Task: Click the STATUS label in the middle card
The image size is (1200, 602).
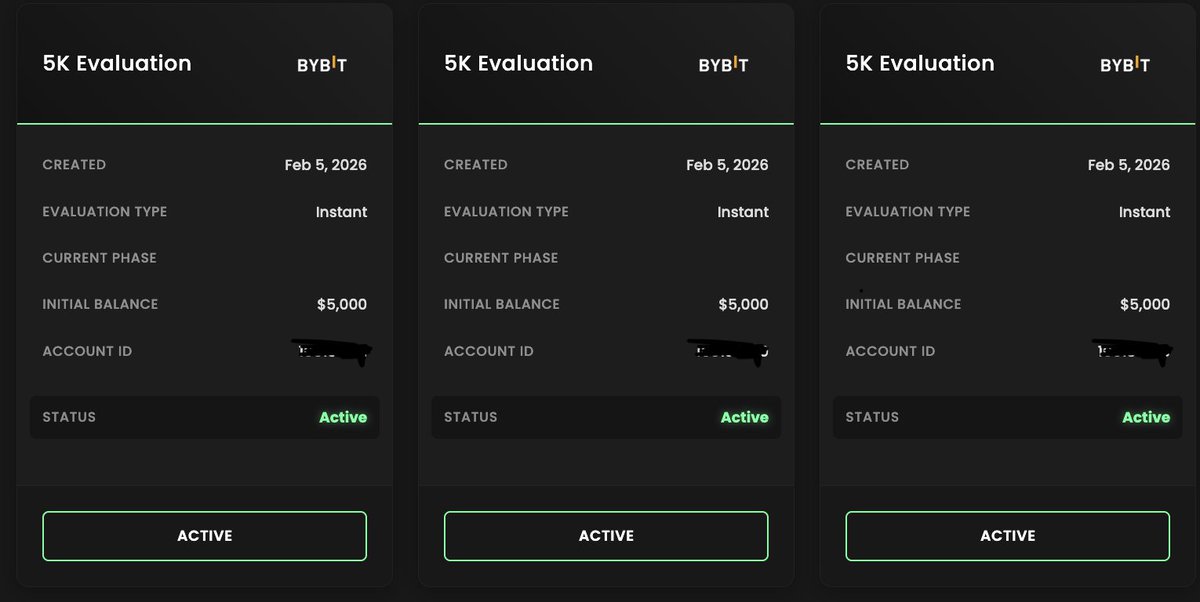Action: [470, 417]
